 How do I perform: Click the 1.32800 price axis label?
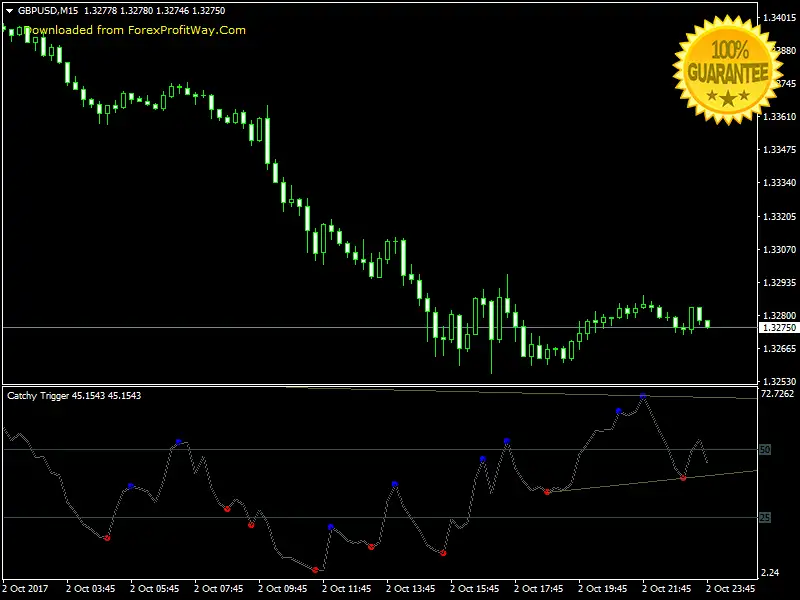(779, 316)
